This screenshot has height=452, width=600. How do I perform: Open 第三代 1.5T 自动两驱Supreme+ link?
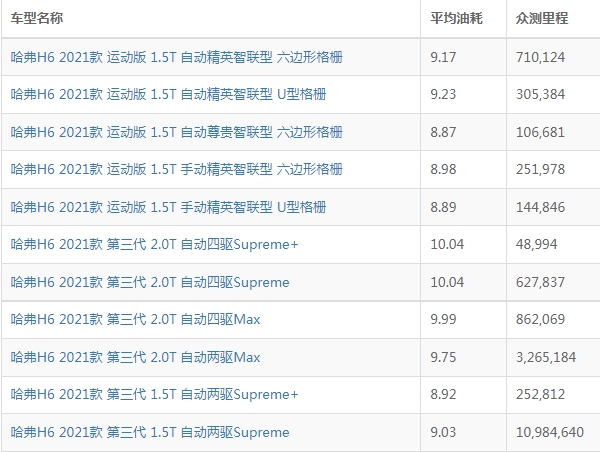pos(154,394)
